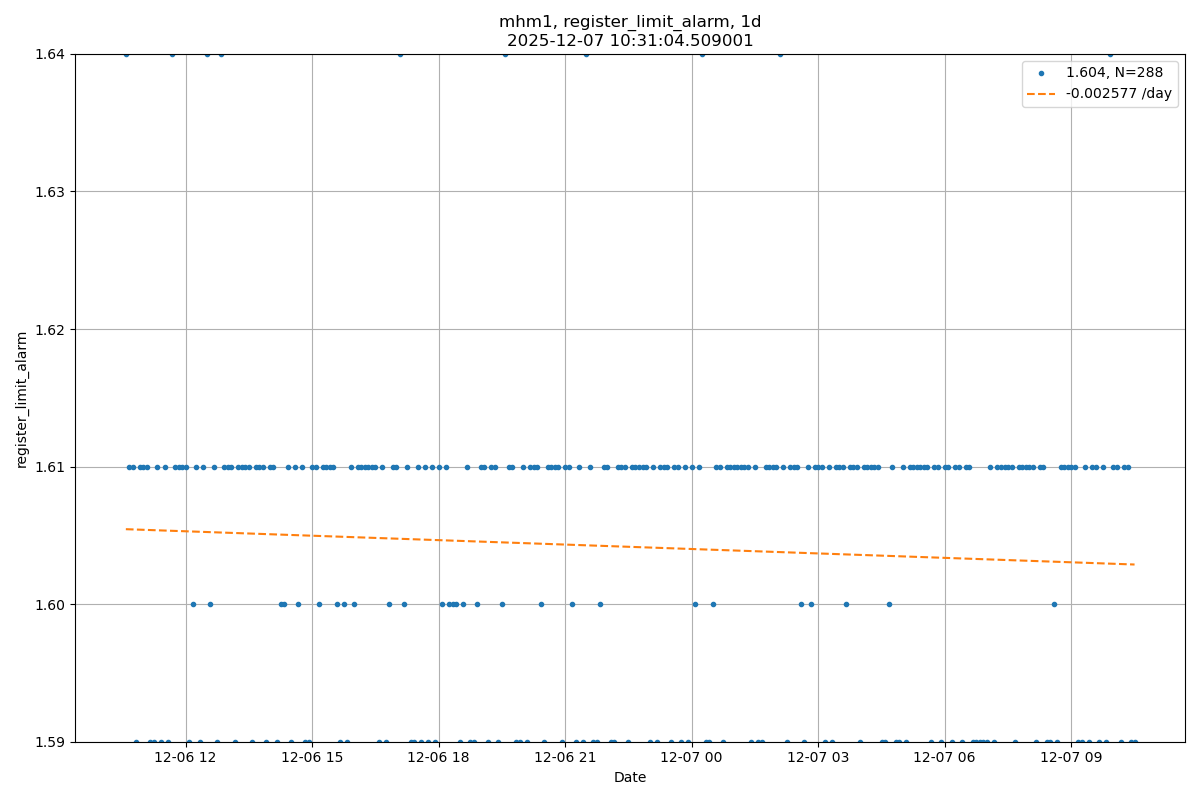Click the plot title "mhm1, register_limit_alarm, 1d"

[x=630, y=22]
